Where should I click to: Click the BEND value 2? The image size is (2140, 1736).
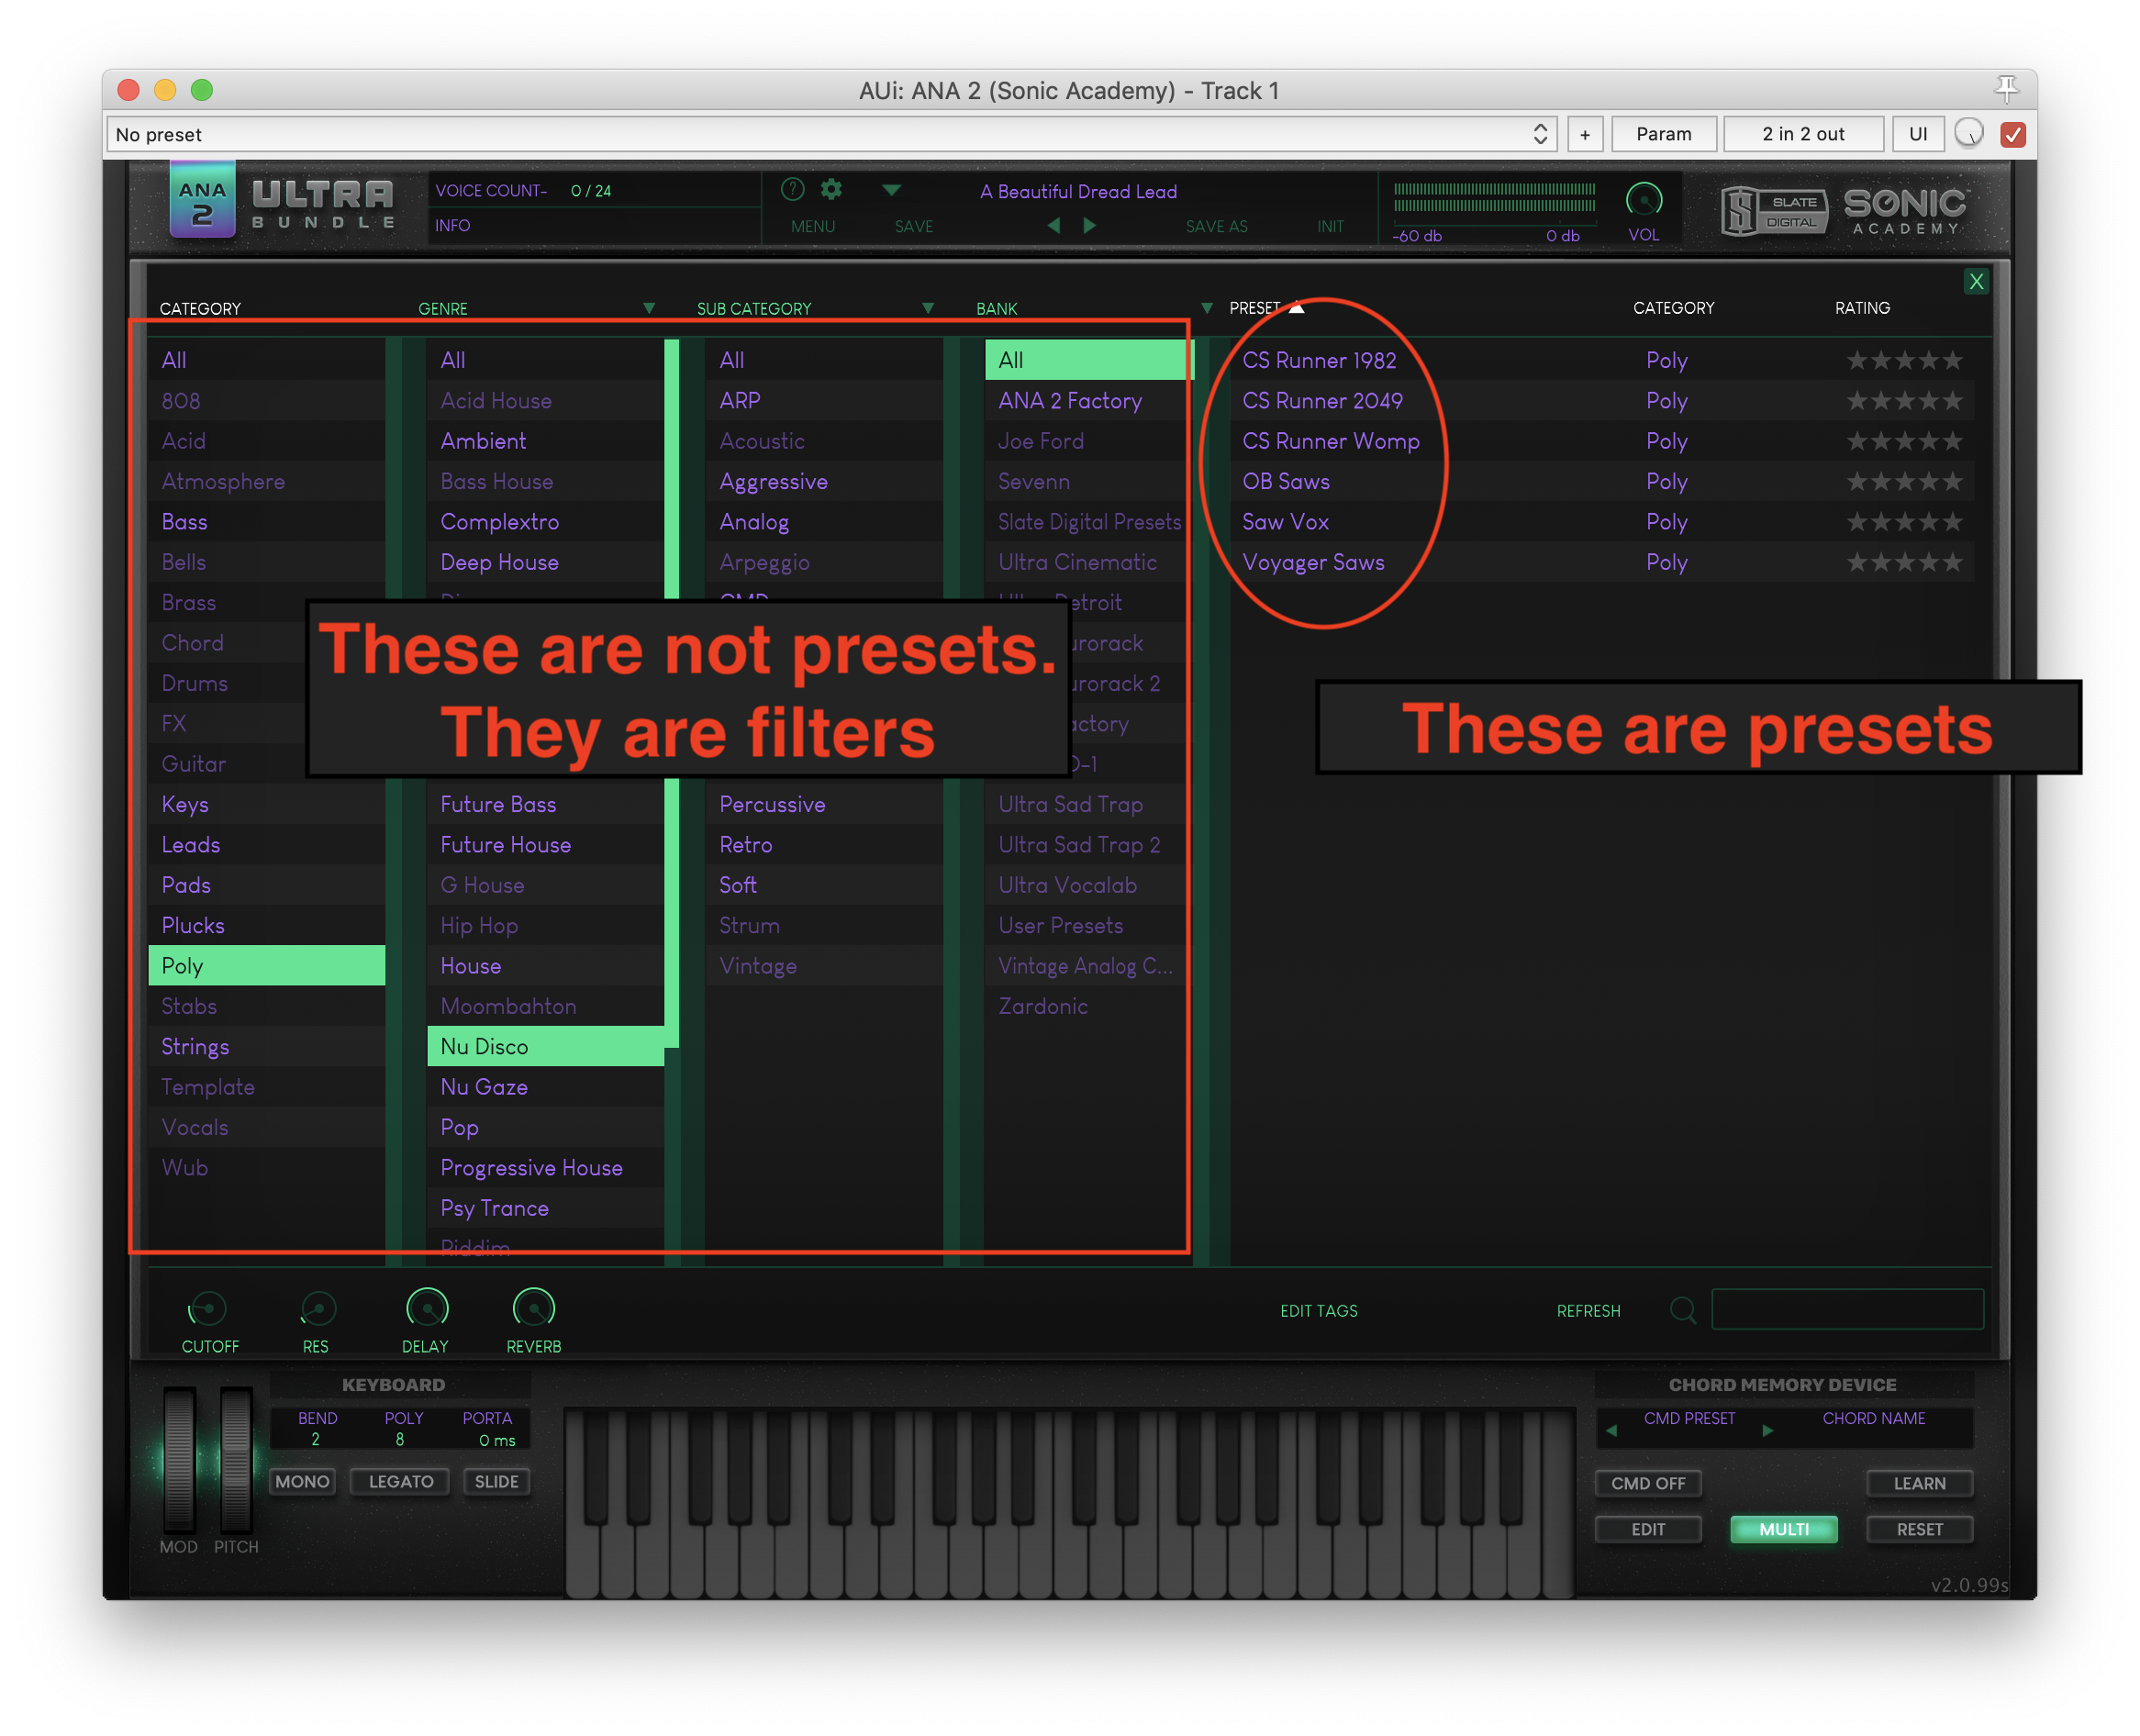click(315, 1440)
